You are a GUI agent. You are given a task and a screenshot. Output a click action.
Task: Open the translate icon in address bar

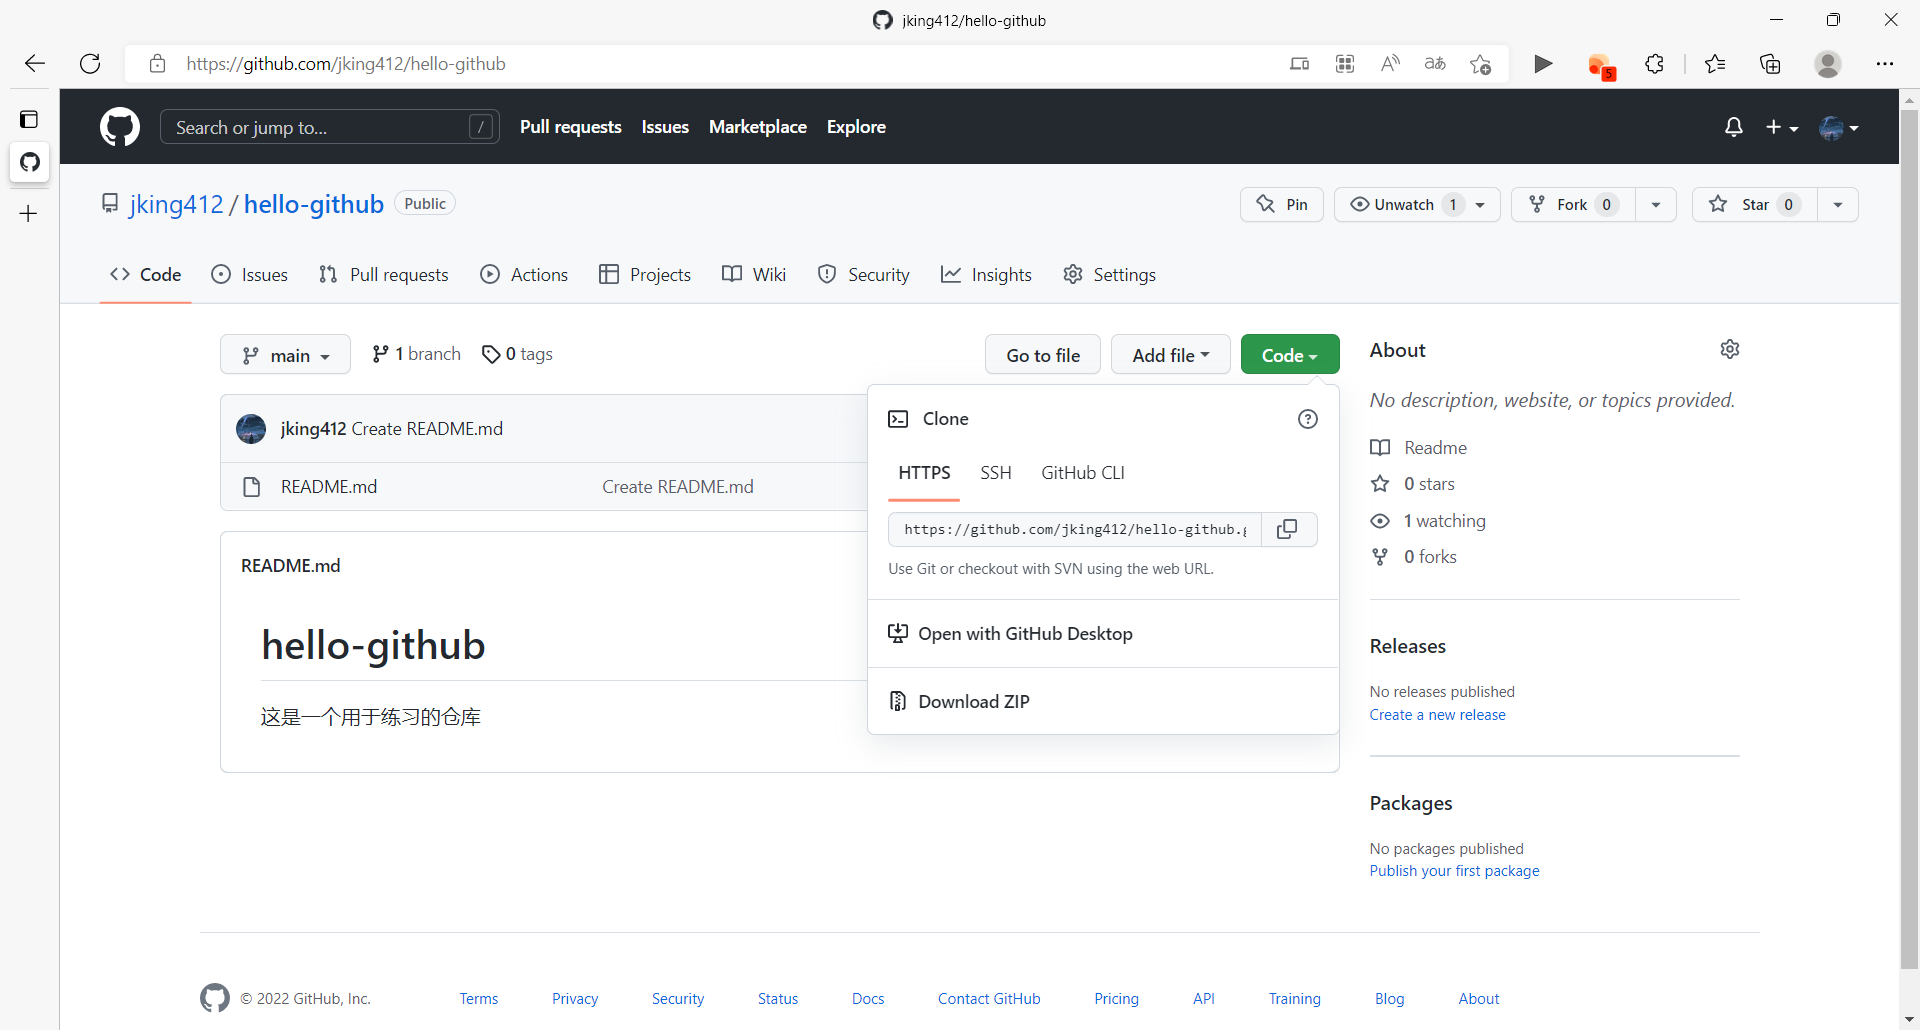tap(1435, 64)
